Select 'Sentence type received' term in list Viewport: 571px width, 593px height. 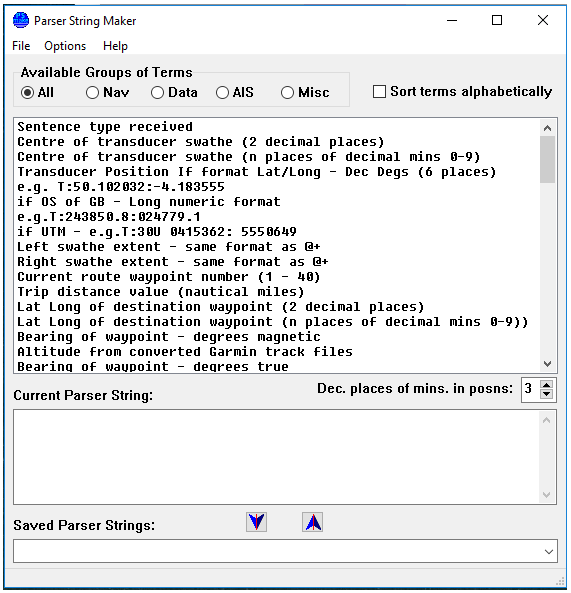(x=105, y=127)
